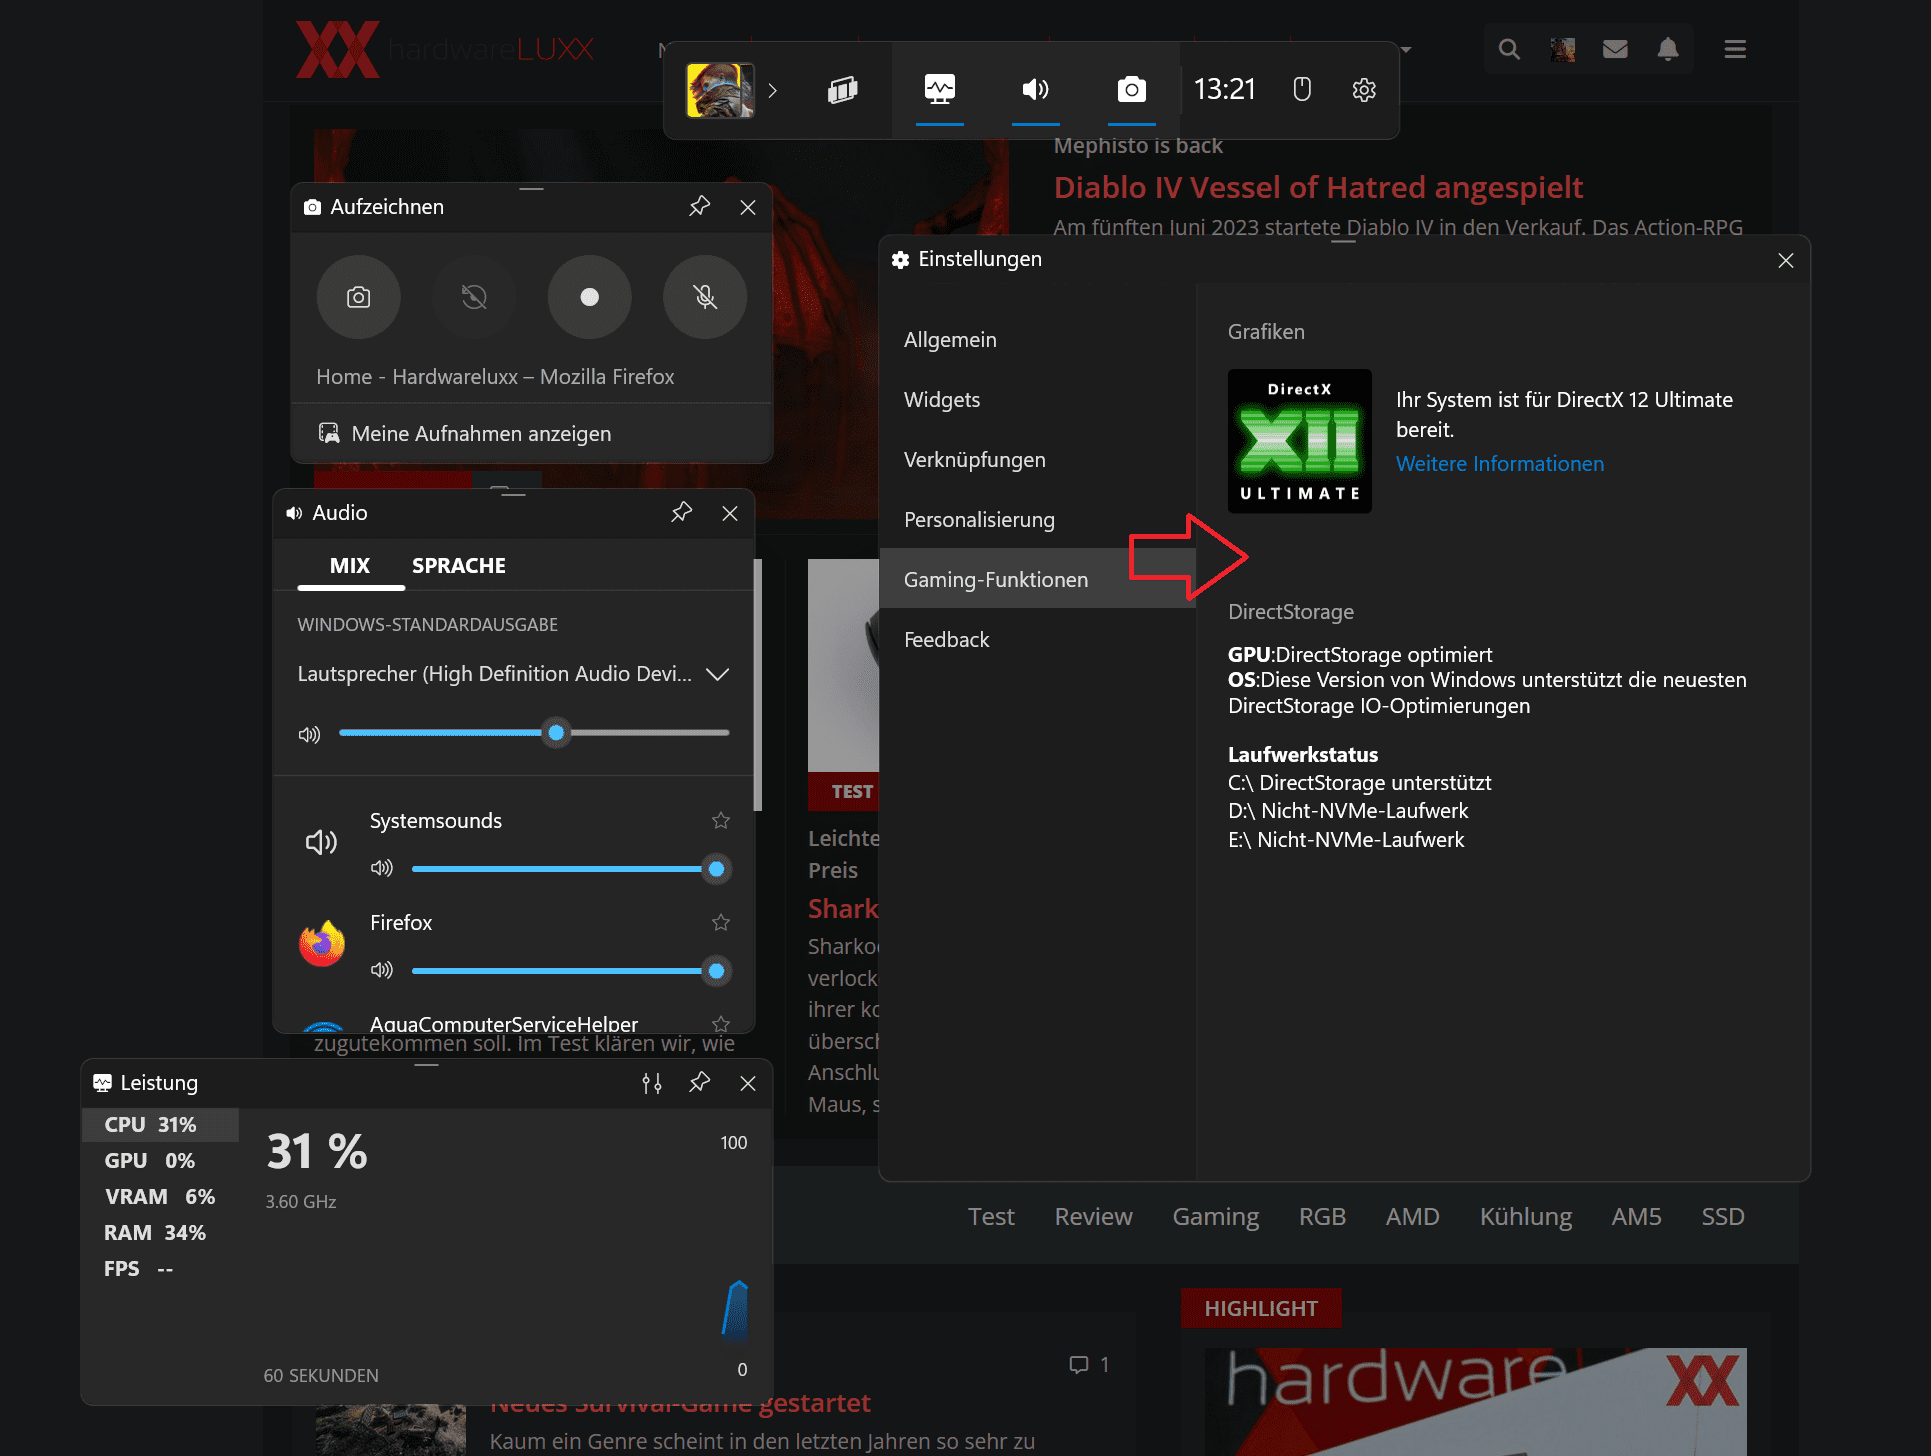1931x1456 pixels.
Task: Open Verknüpfungen settings section
Action: (1038, 460)
